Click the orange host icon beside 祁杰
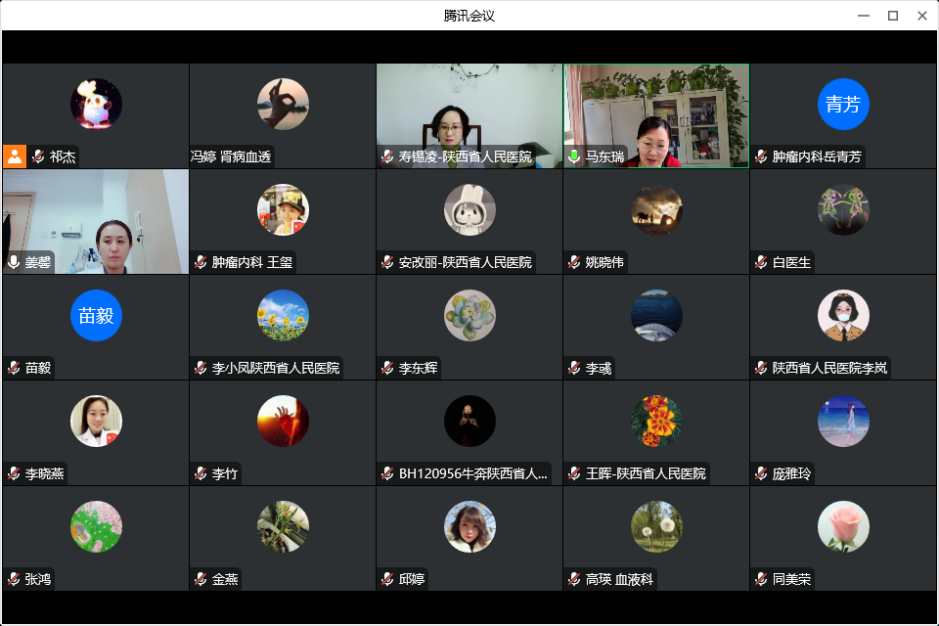This screenshot has height=626, width=939. pos(14,156)
